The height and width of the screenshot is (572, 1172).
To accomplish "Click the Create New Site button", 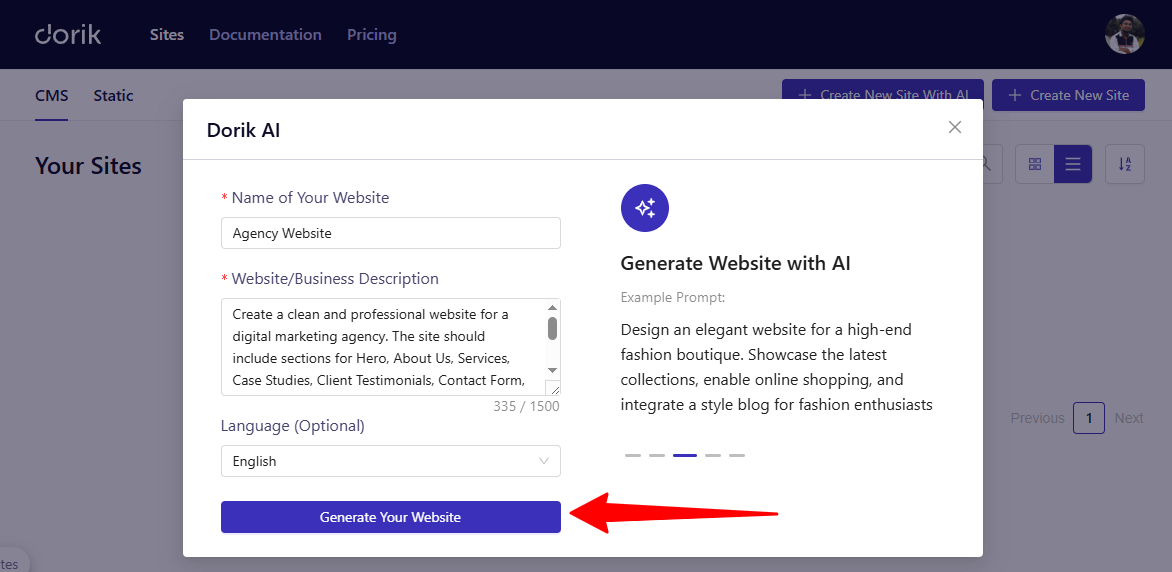I will (x=1068, y=95).
